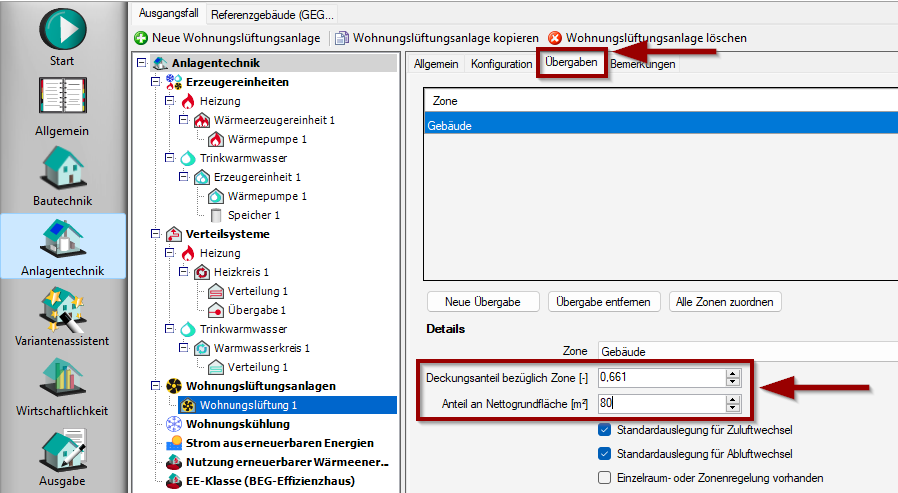Click the green plus Neue Wohnungslüftungsanlage icon
898x493 pixels.
(141, 38)
